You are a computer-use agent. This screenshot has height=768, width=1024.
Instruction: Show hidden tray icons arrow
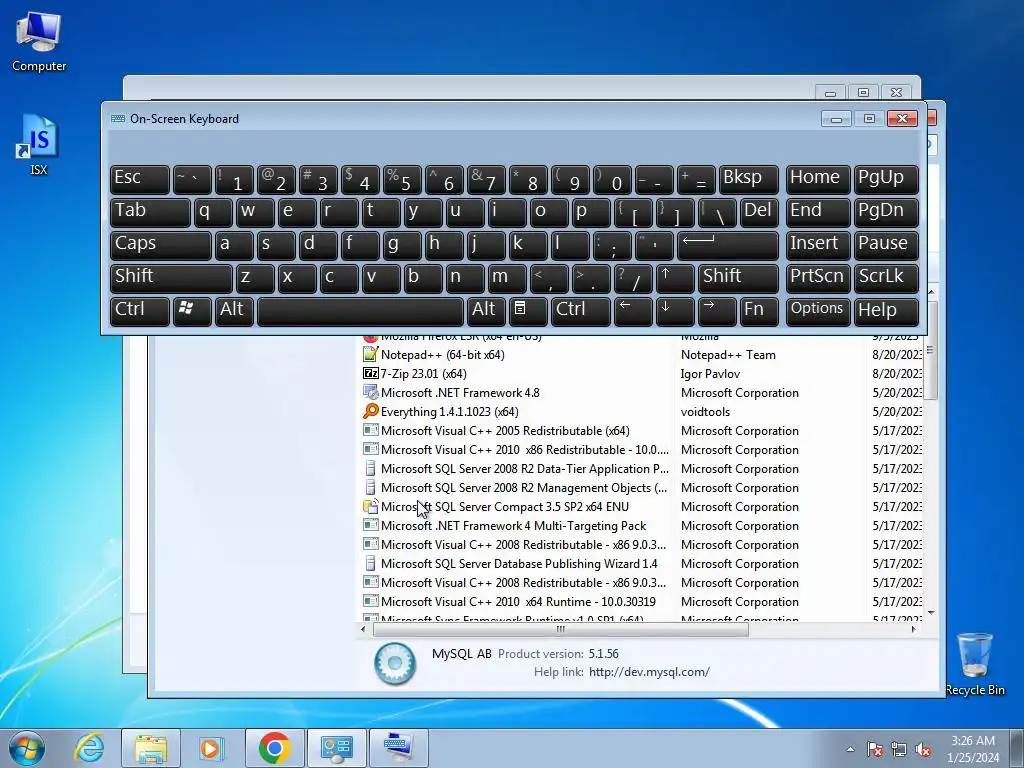tap(850, 749)
